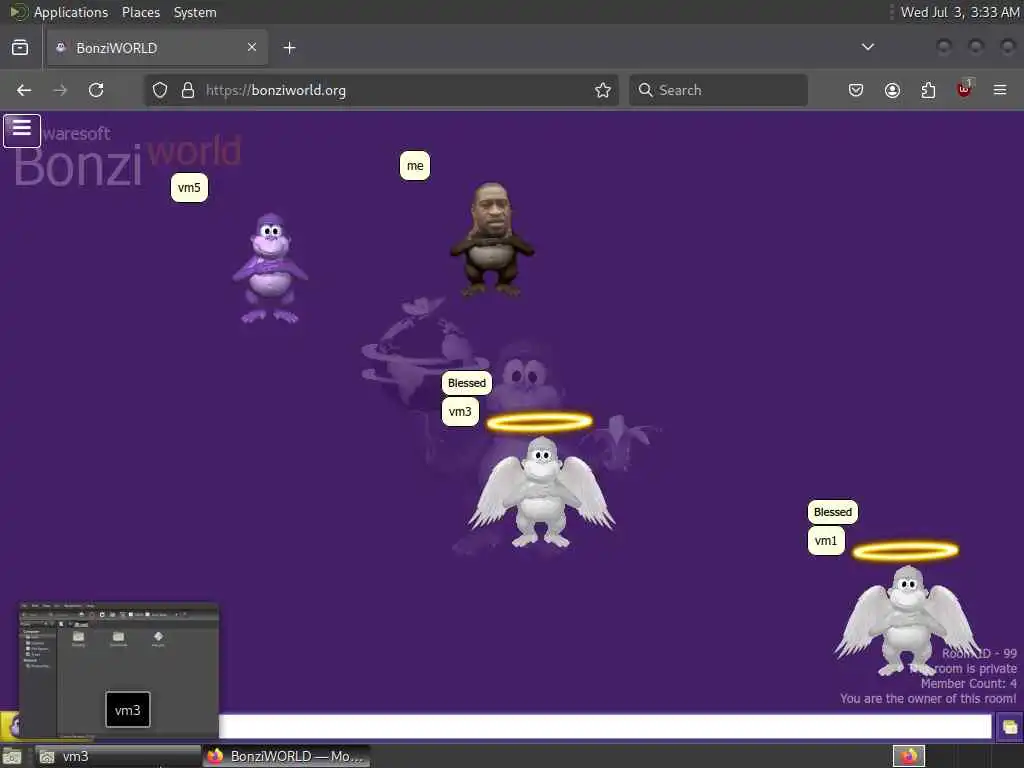The height and width of the screenshot is (768, 1024).
Task: Open a new tab with plus icon
Action: click(x=289, y=48)
